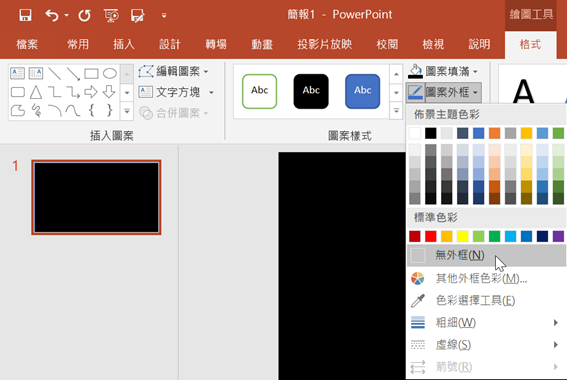
Task: Open the 檢視 tab
Action: 433,44
